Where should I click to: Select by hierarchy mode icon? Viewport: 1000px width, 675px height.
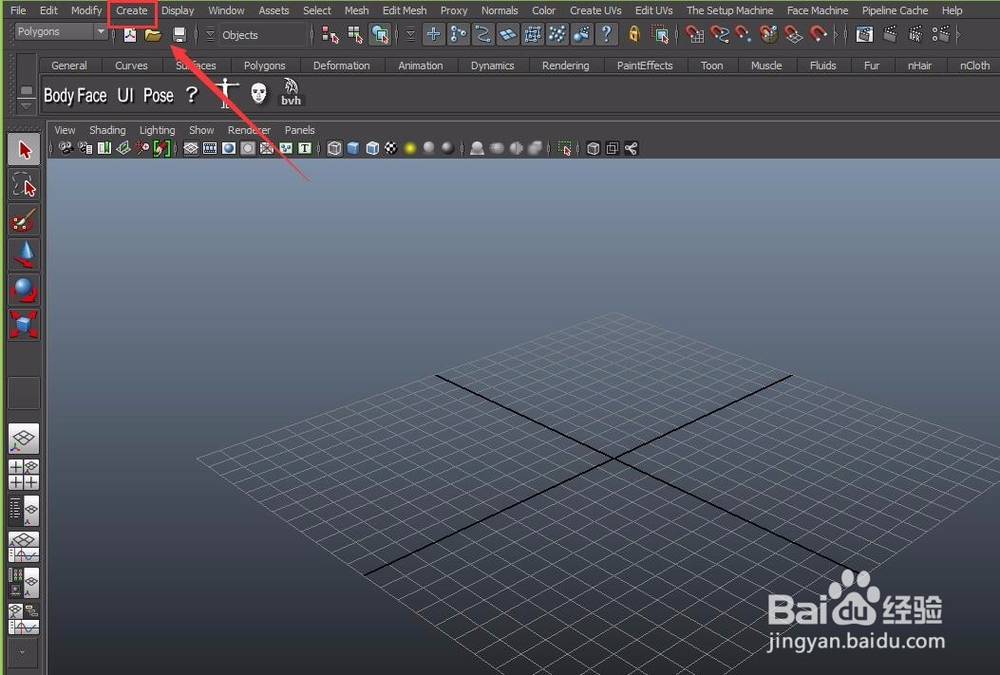tap(330, 35)
